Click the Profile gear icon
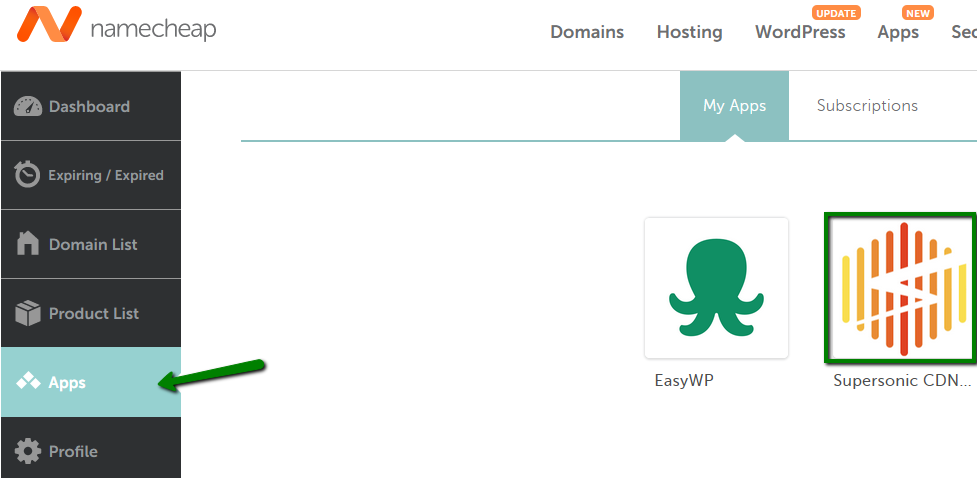 [x=28, y=451]
